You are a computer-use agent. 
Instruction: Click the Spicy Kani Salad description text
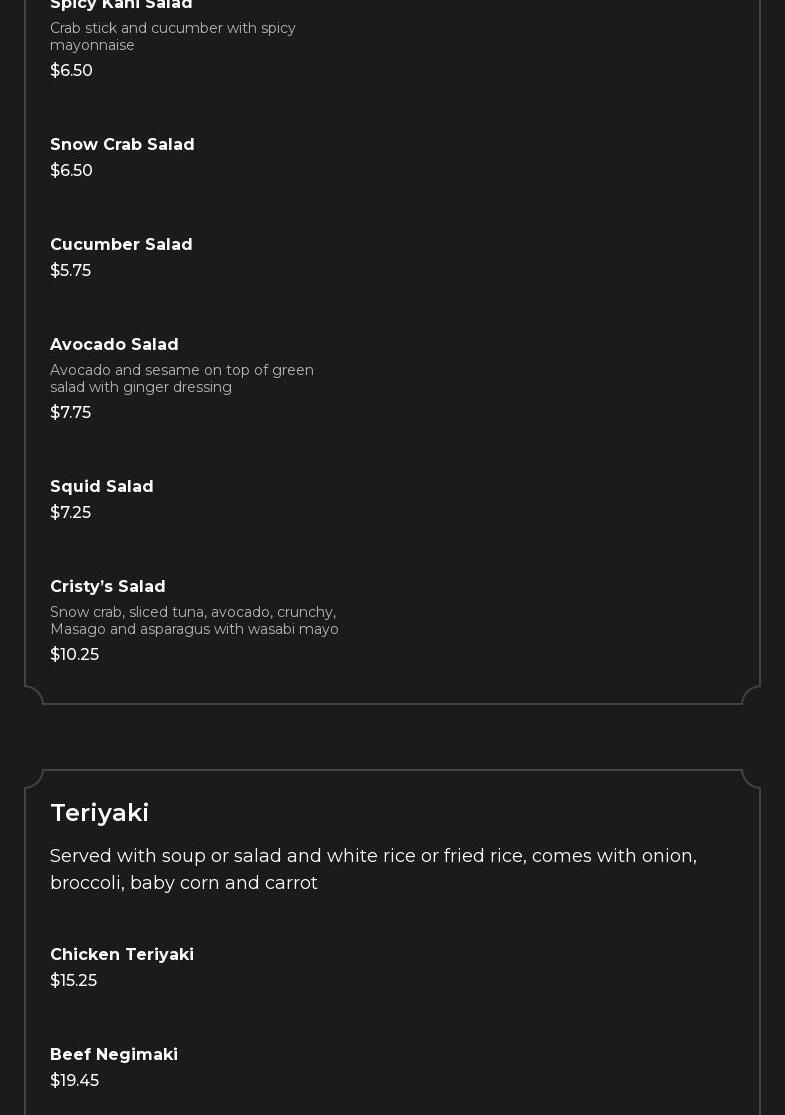[x=172, y=37]
